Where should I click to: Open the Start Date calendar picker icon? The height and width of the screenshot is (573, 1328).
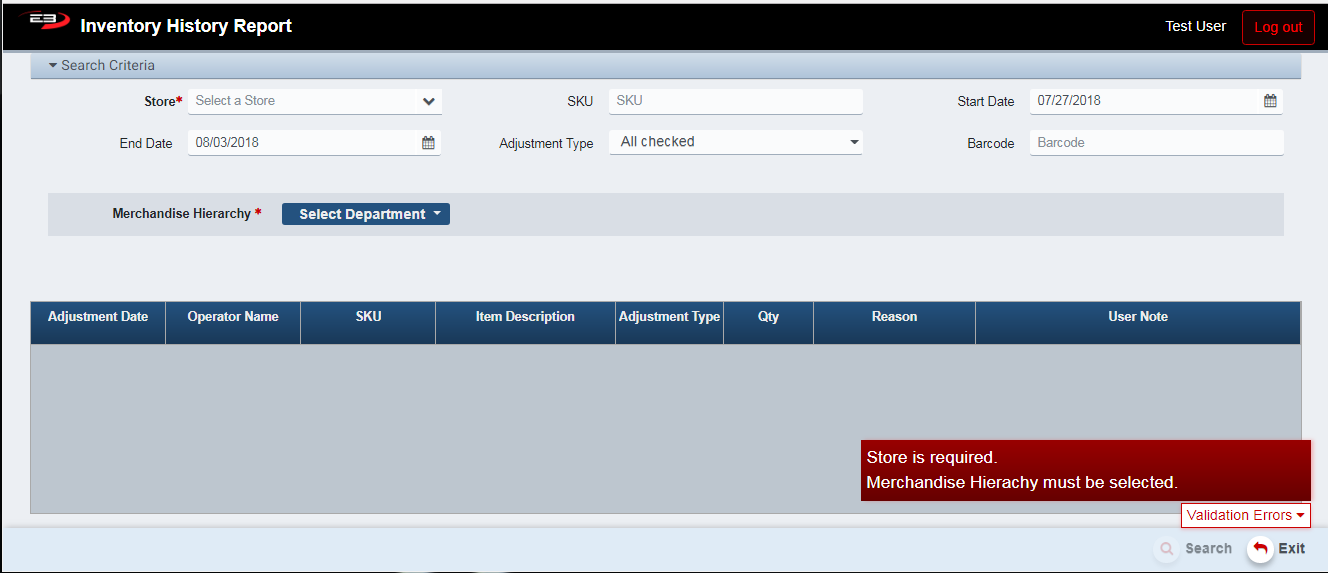(1270, 101)
